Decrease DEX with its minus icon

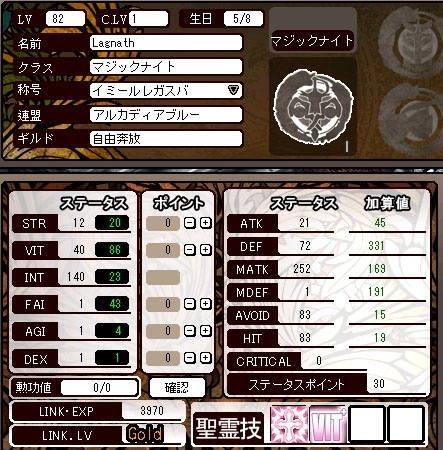click(x=190, y=358)
